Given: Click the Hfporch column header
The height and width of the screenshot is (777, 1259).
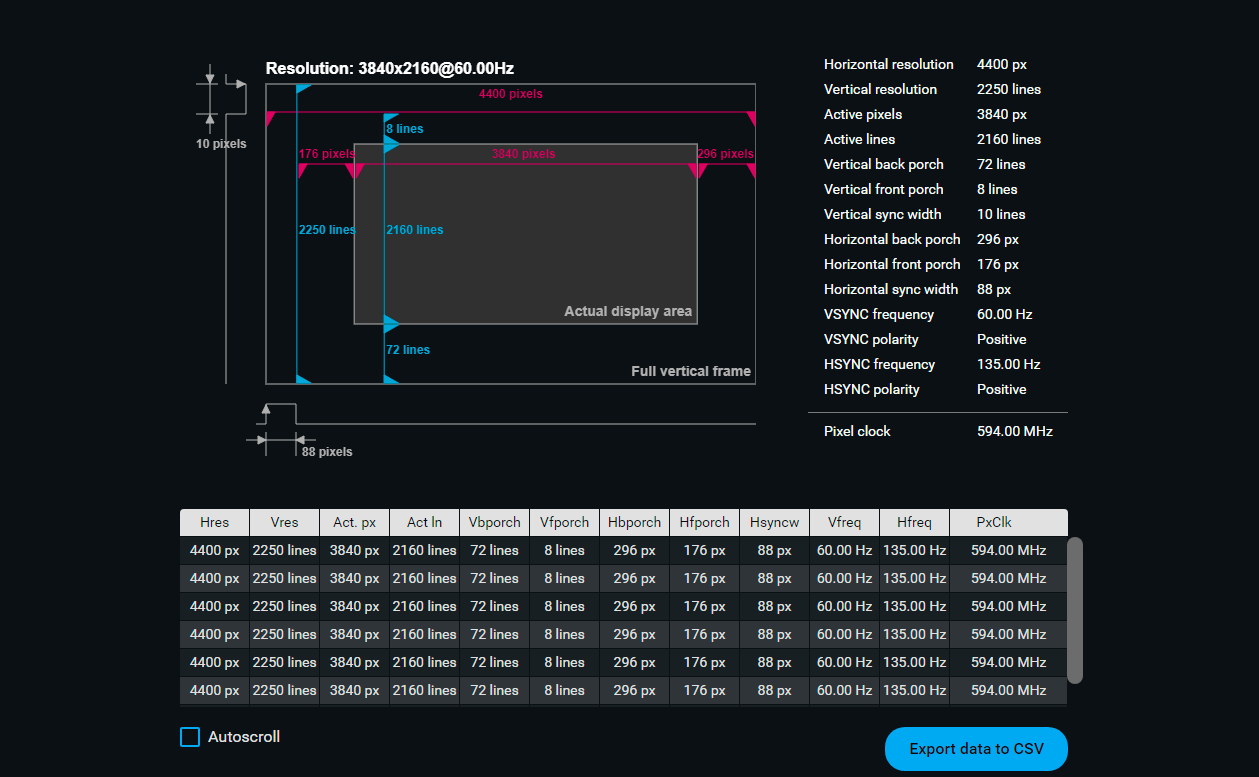Looking at the screenshot, I should tap(704, 522).
